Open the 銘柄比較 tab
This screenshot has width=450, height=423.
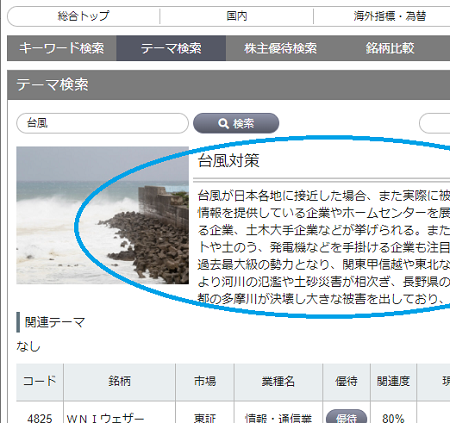click(390, 48)
